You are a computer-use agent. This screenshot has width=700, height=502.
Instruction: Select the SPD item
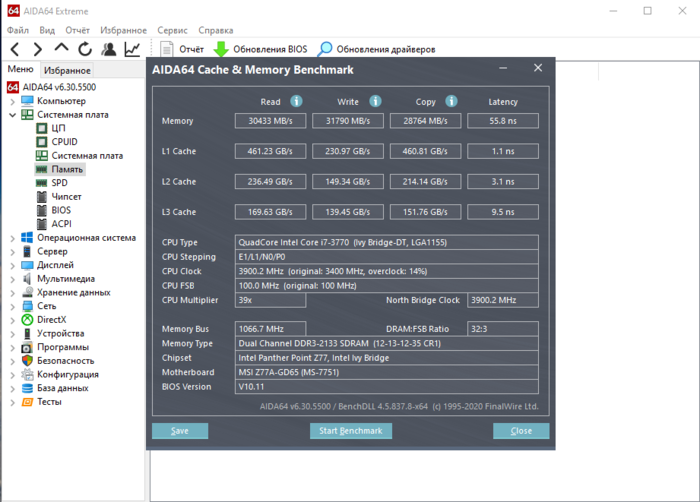[59, 183]
